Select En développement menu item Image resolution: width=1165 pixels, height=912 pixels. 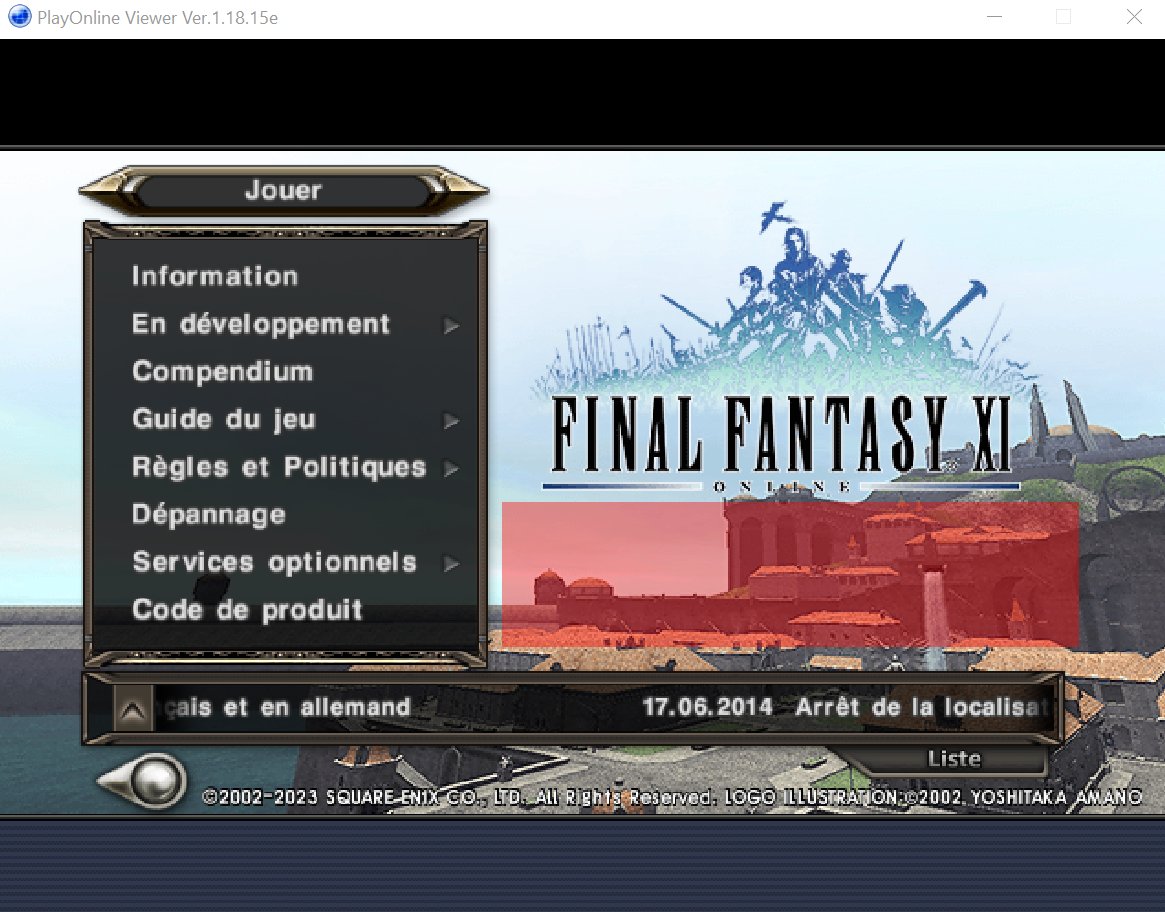pyautogui.click(x=261, y=325)
